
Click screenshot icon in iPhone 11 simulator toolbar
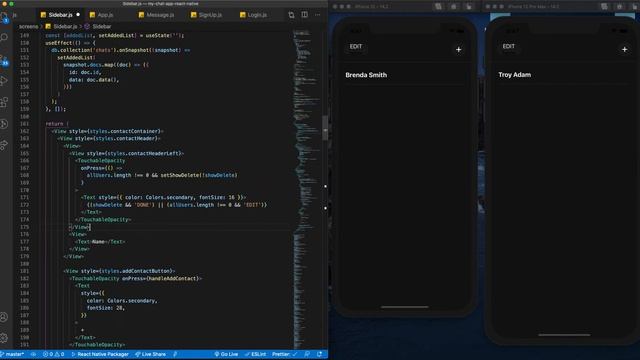pos(438,7)
